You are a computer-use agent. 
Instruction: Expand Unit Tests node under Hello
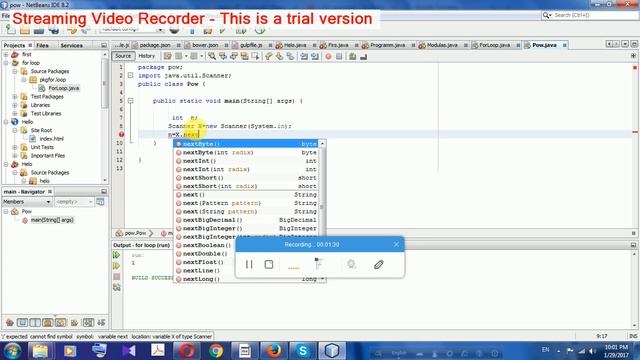tap(15, 147)
